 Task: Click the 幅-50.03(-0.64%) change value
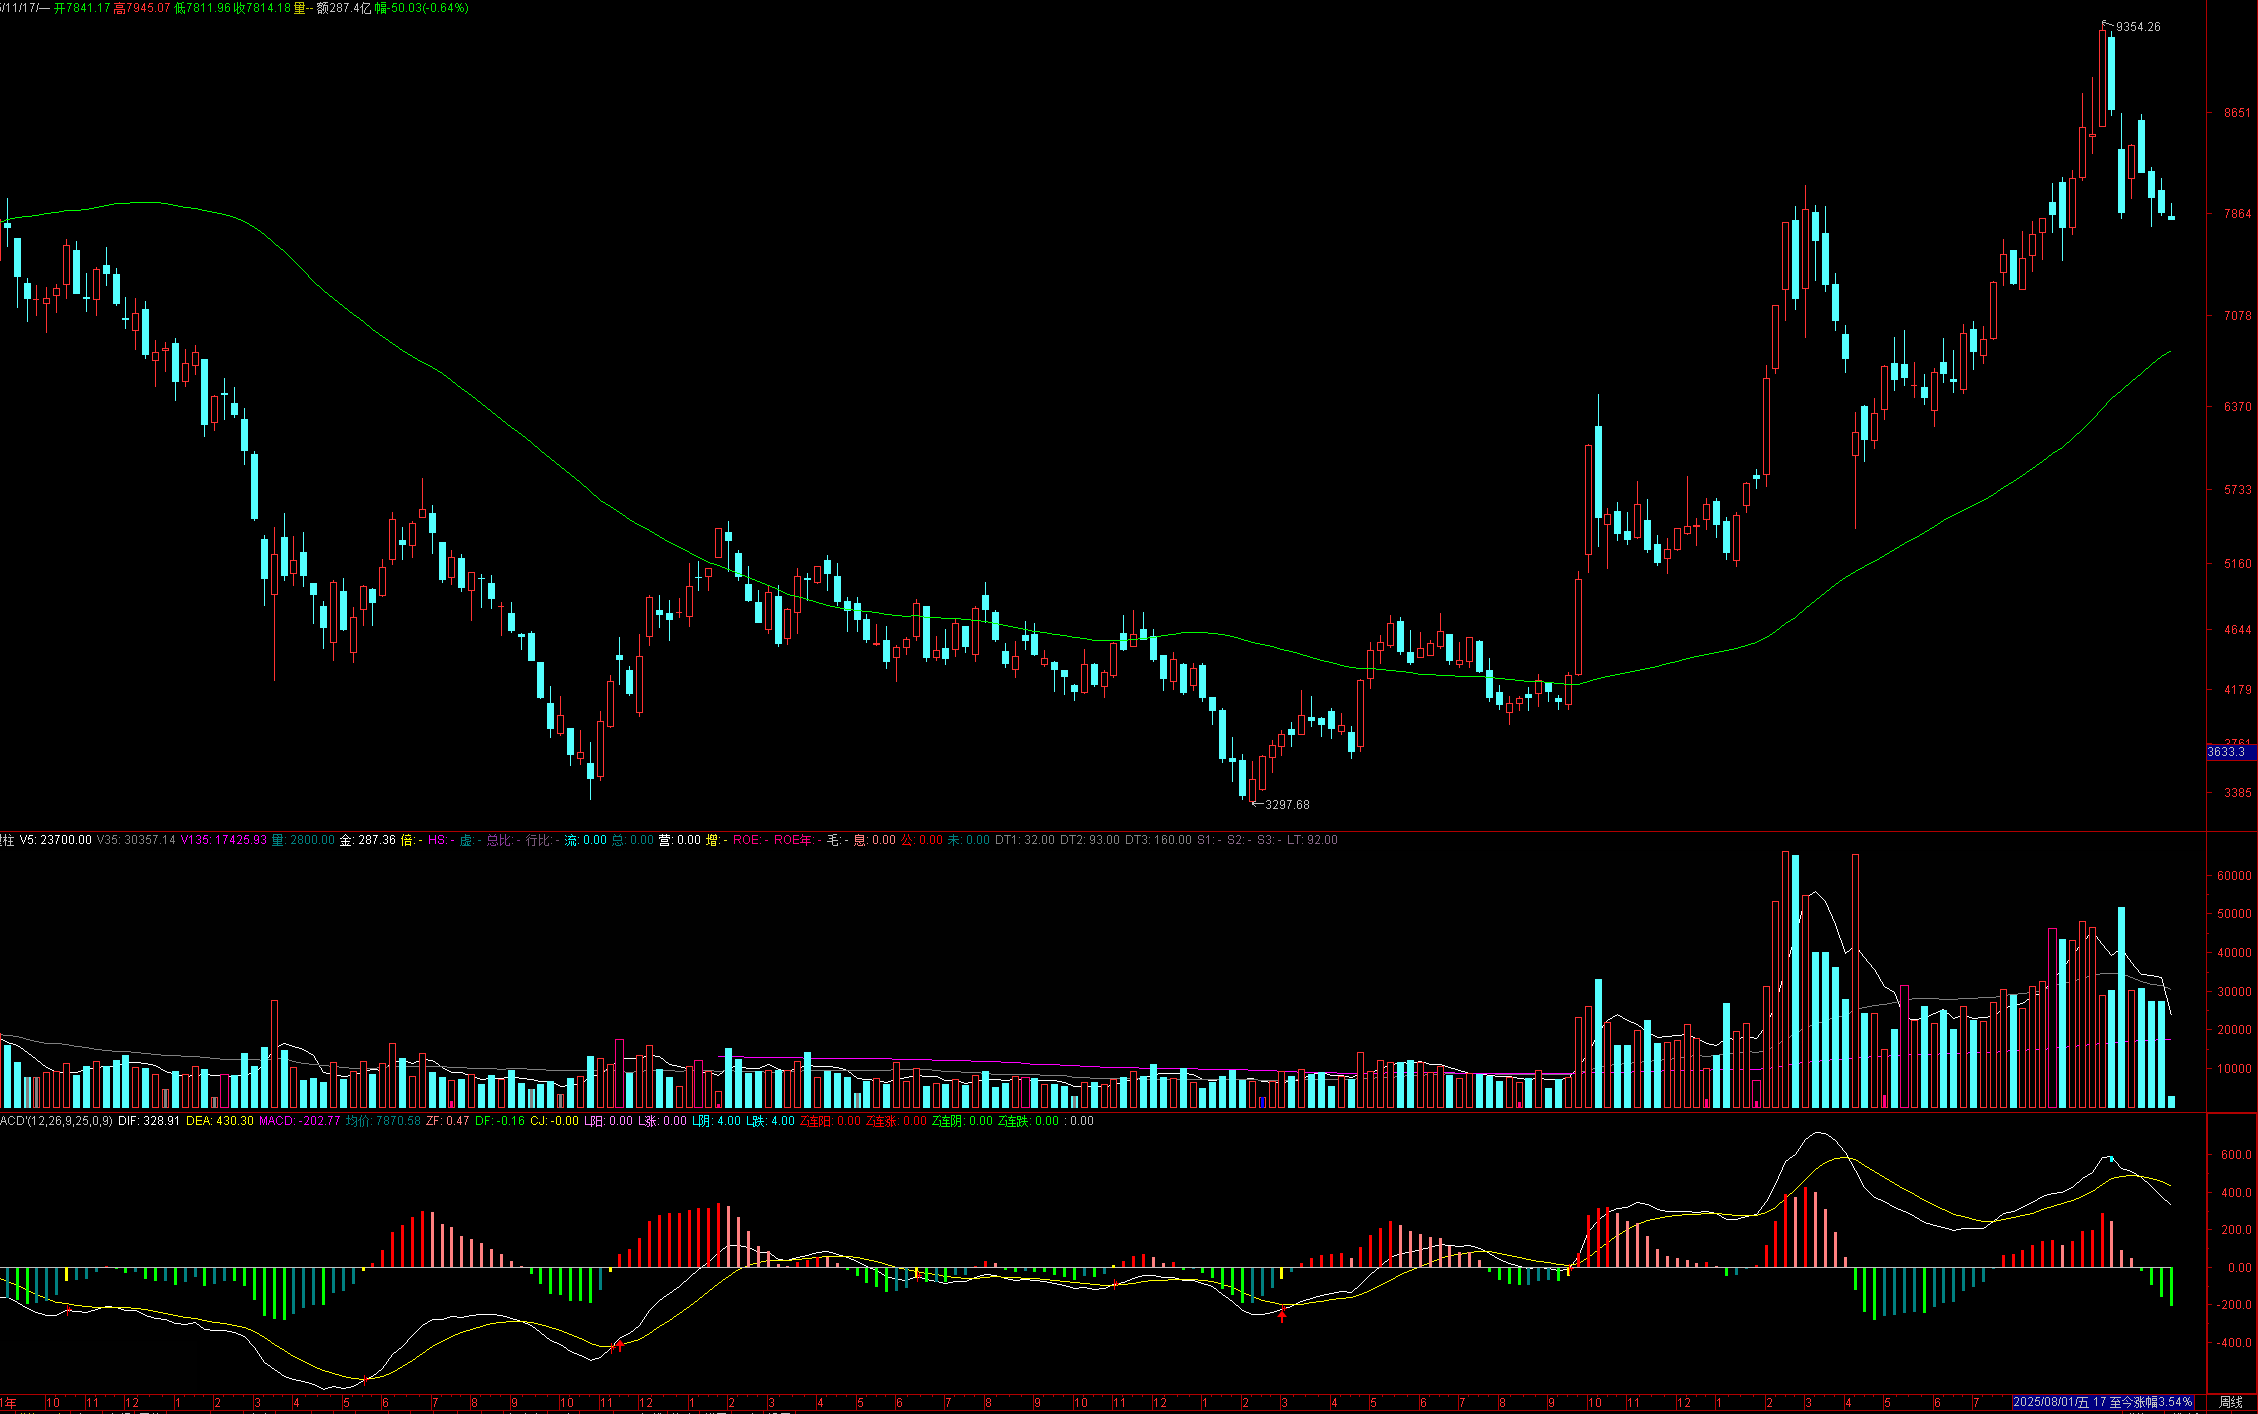421,8
